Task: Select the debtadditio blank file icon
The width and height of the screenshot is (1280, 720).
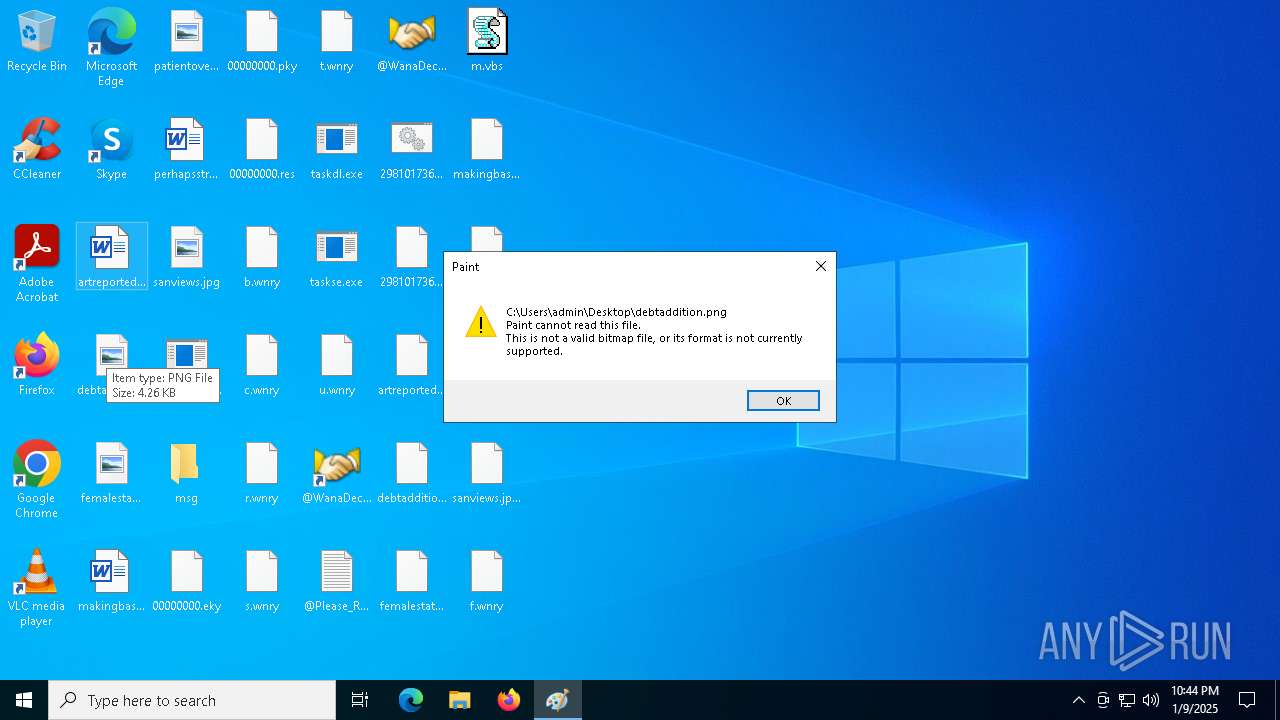Action: [x=412, y=474]
